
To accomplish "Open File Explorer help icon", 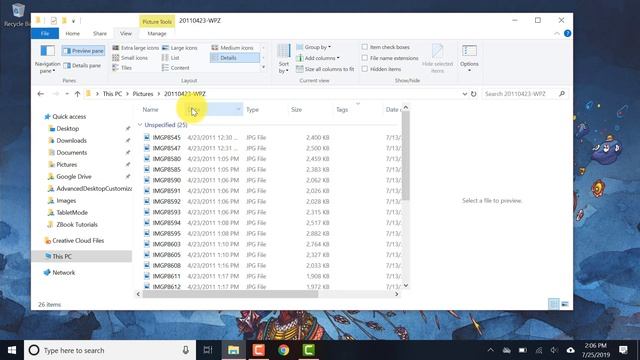I will pos(567,33).
